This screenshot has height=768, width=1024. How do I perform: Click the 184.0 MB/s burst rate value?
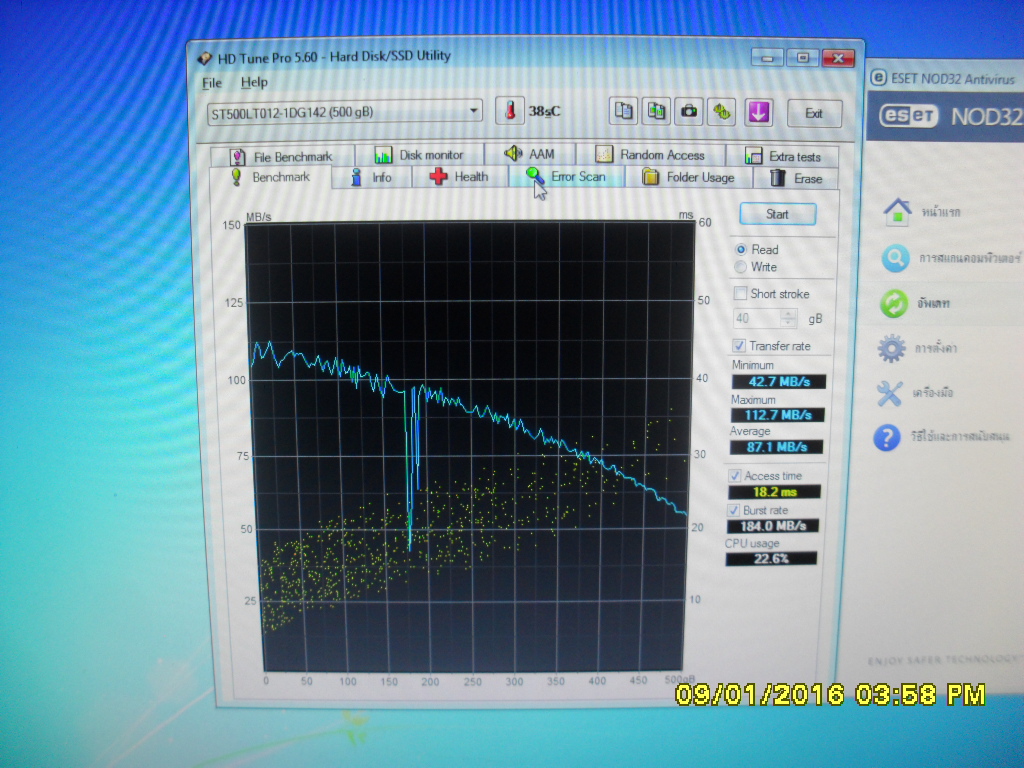click(773, 526)
